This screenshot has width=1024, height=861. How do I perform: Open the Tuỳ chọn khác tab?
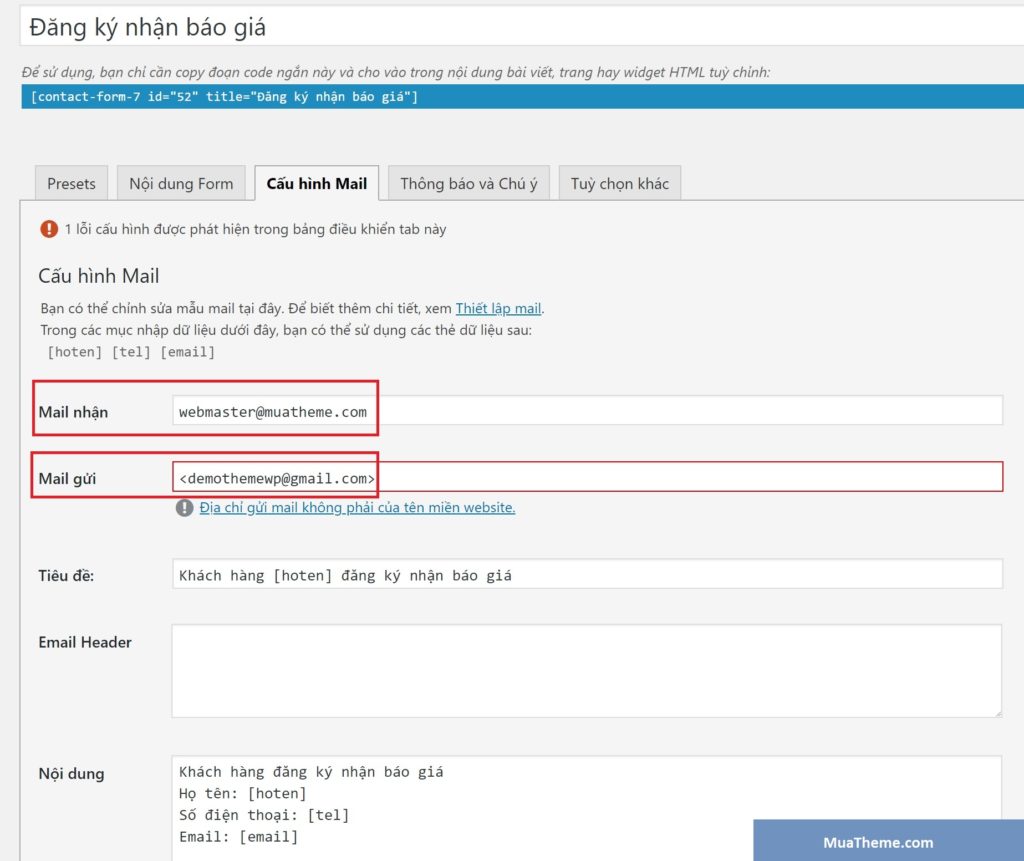[x=619, y=183]
